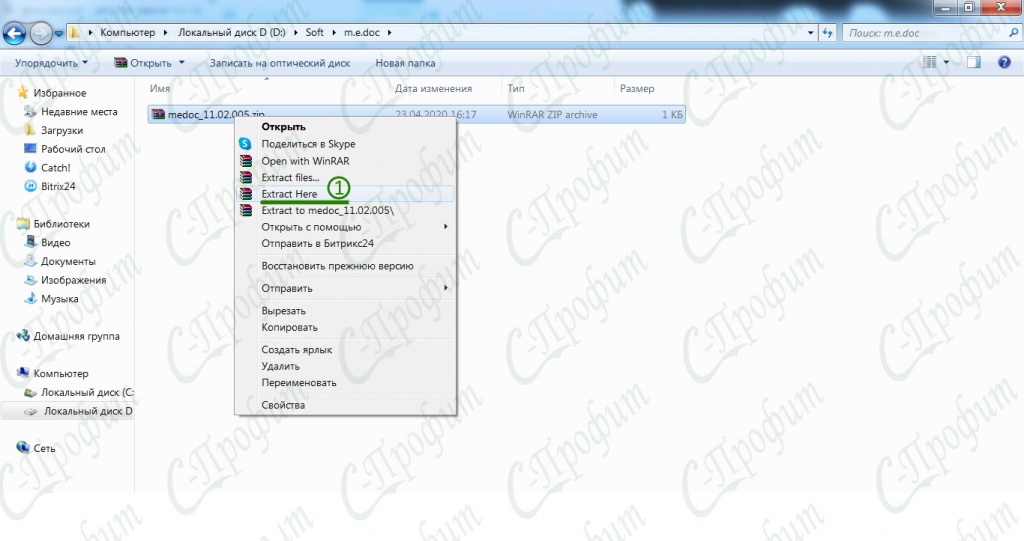Sort by the Имя column header
Viewport: 1024px width, 541px height.
(x=159, y=88)
